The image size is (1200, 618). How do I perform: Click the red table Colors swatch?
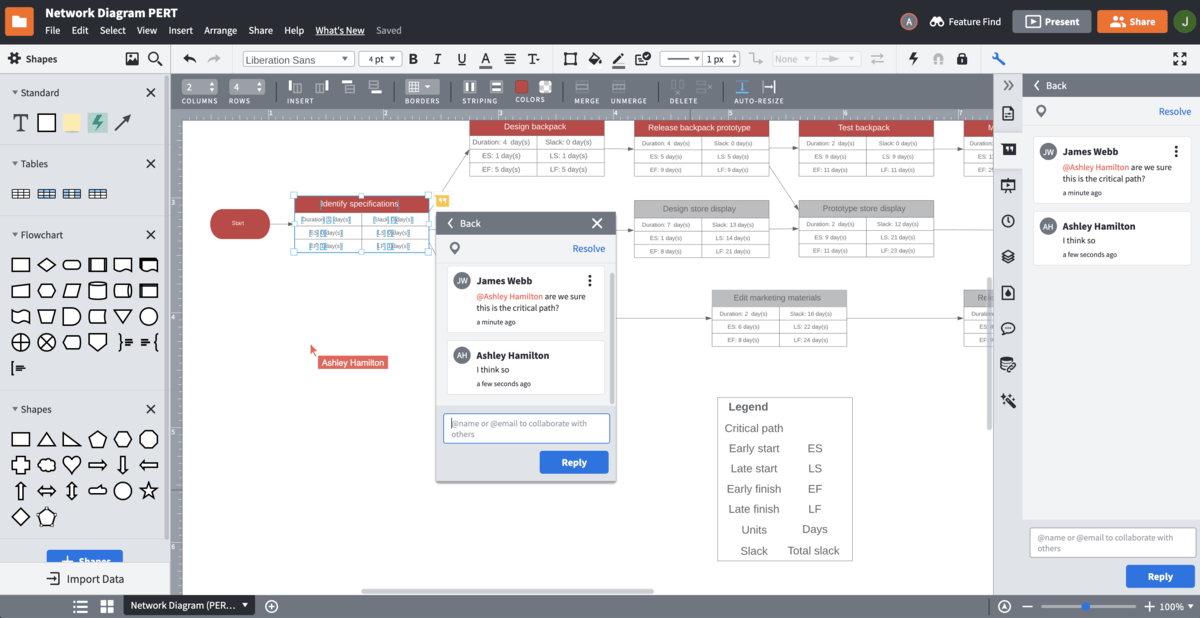coord(521,87)
